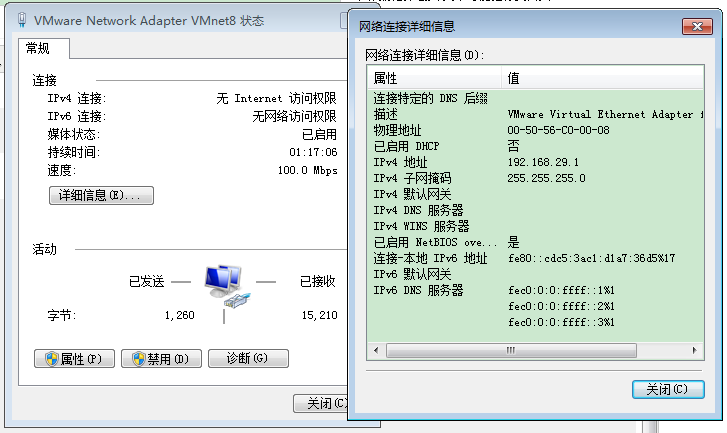727x433 pixels.
Task: Select the 已启用 NetBIOS row
Action: coord(536,242)
